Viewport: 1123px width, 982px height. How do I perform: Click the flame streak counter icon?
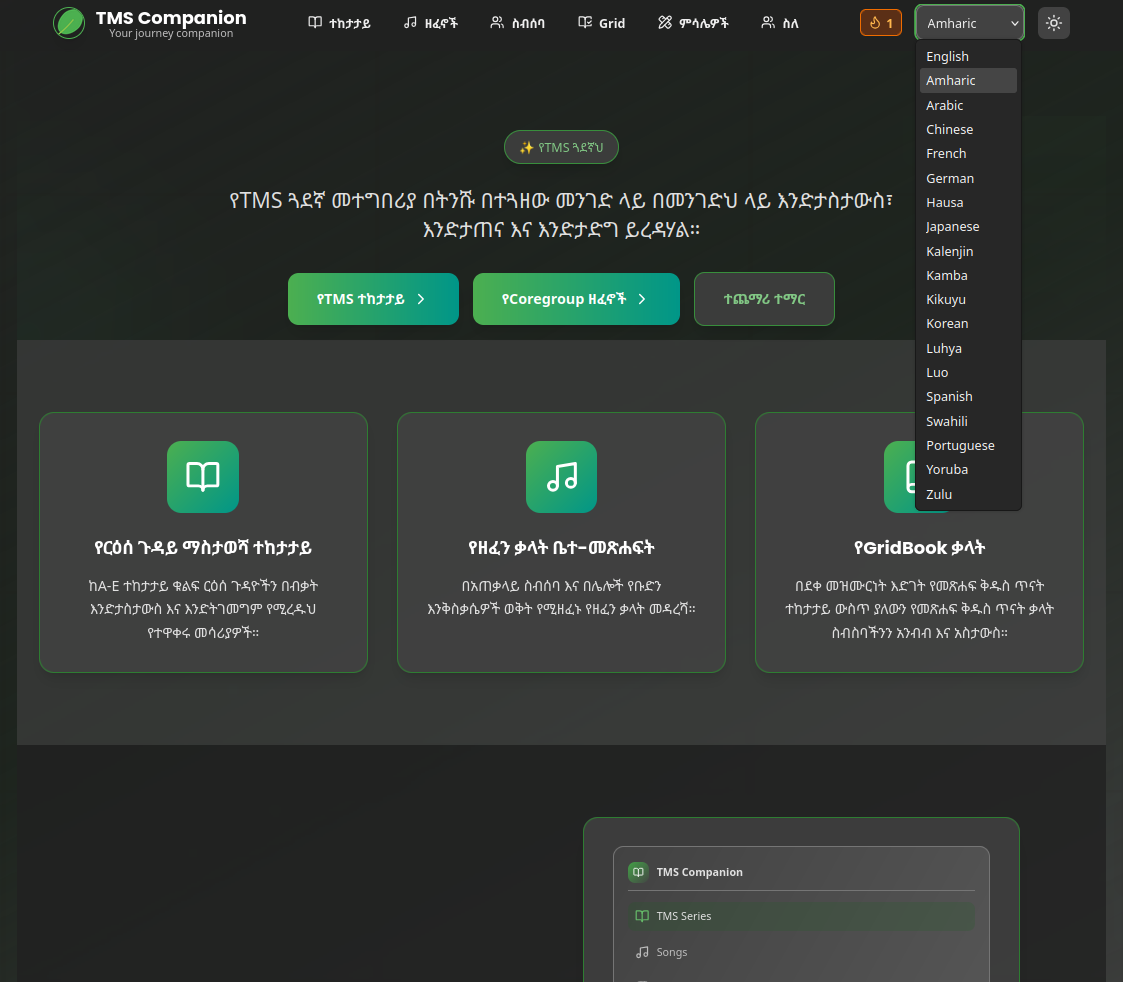point(874,23)
